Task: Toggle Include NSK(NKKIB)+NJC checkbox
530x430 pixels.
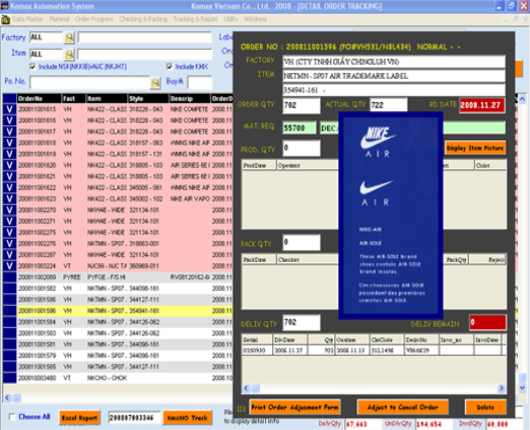Action: click(x=33, y=67)
